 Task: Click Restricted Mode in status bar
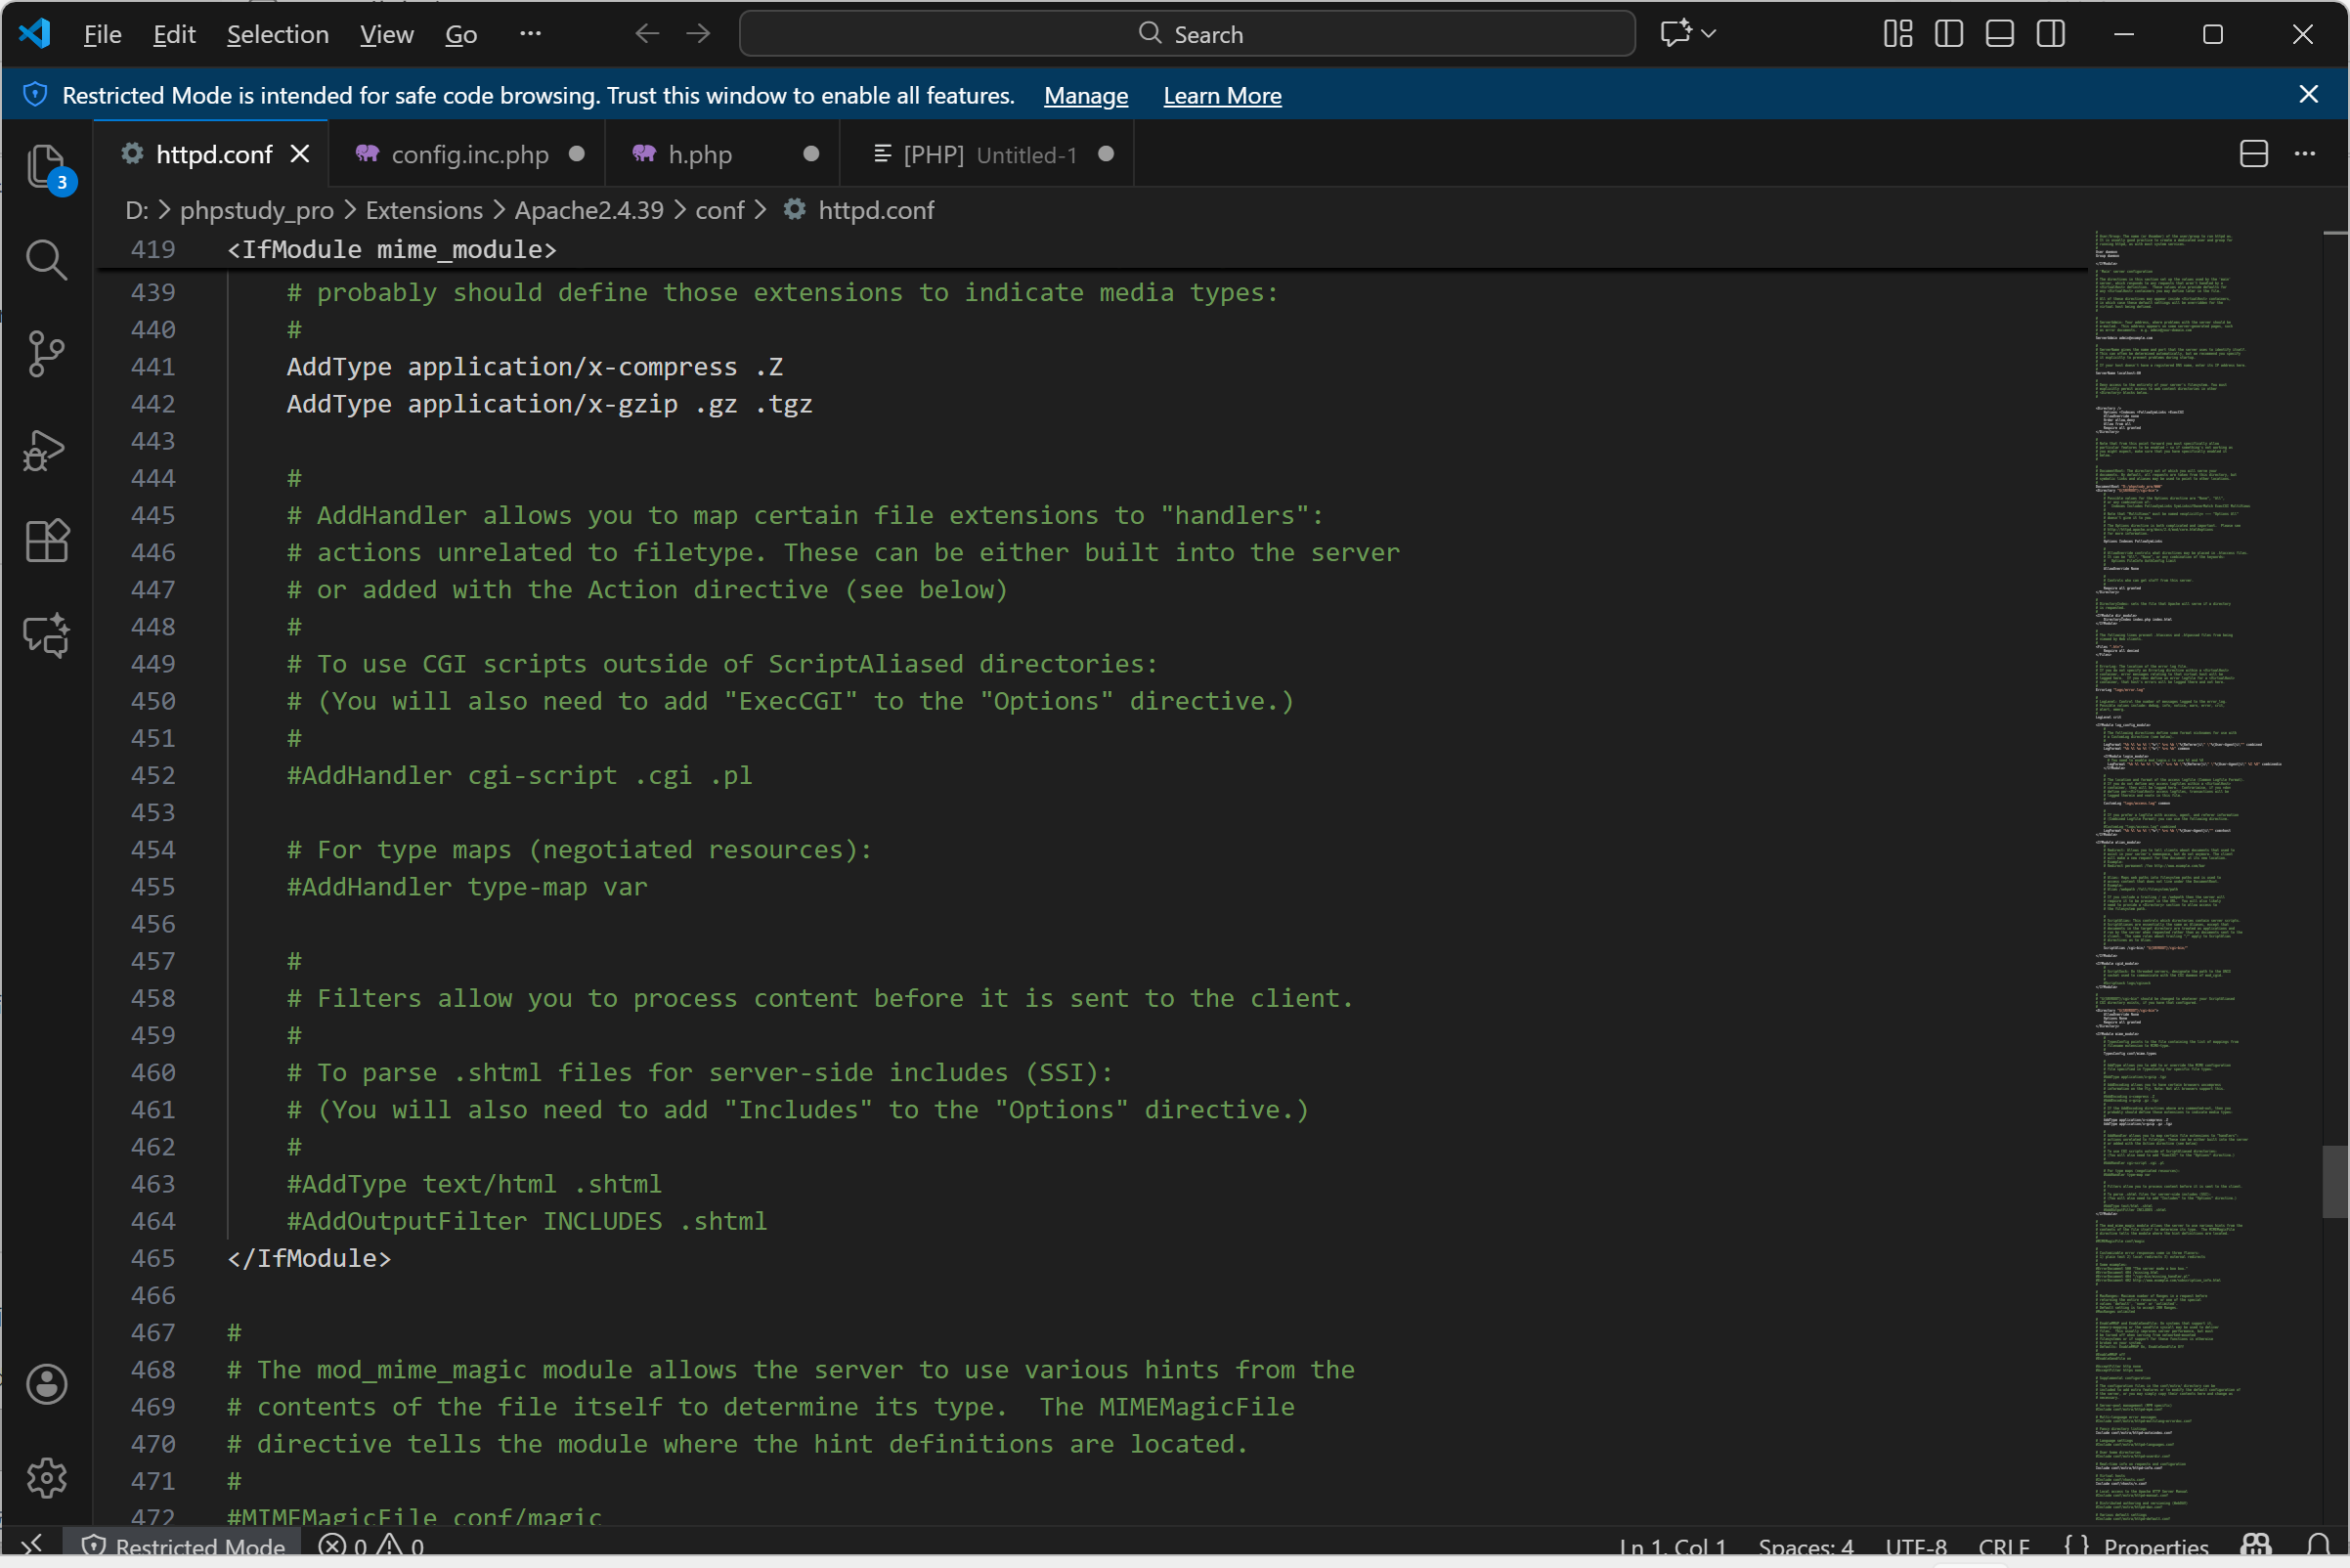point(184,1546)
